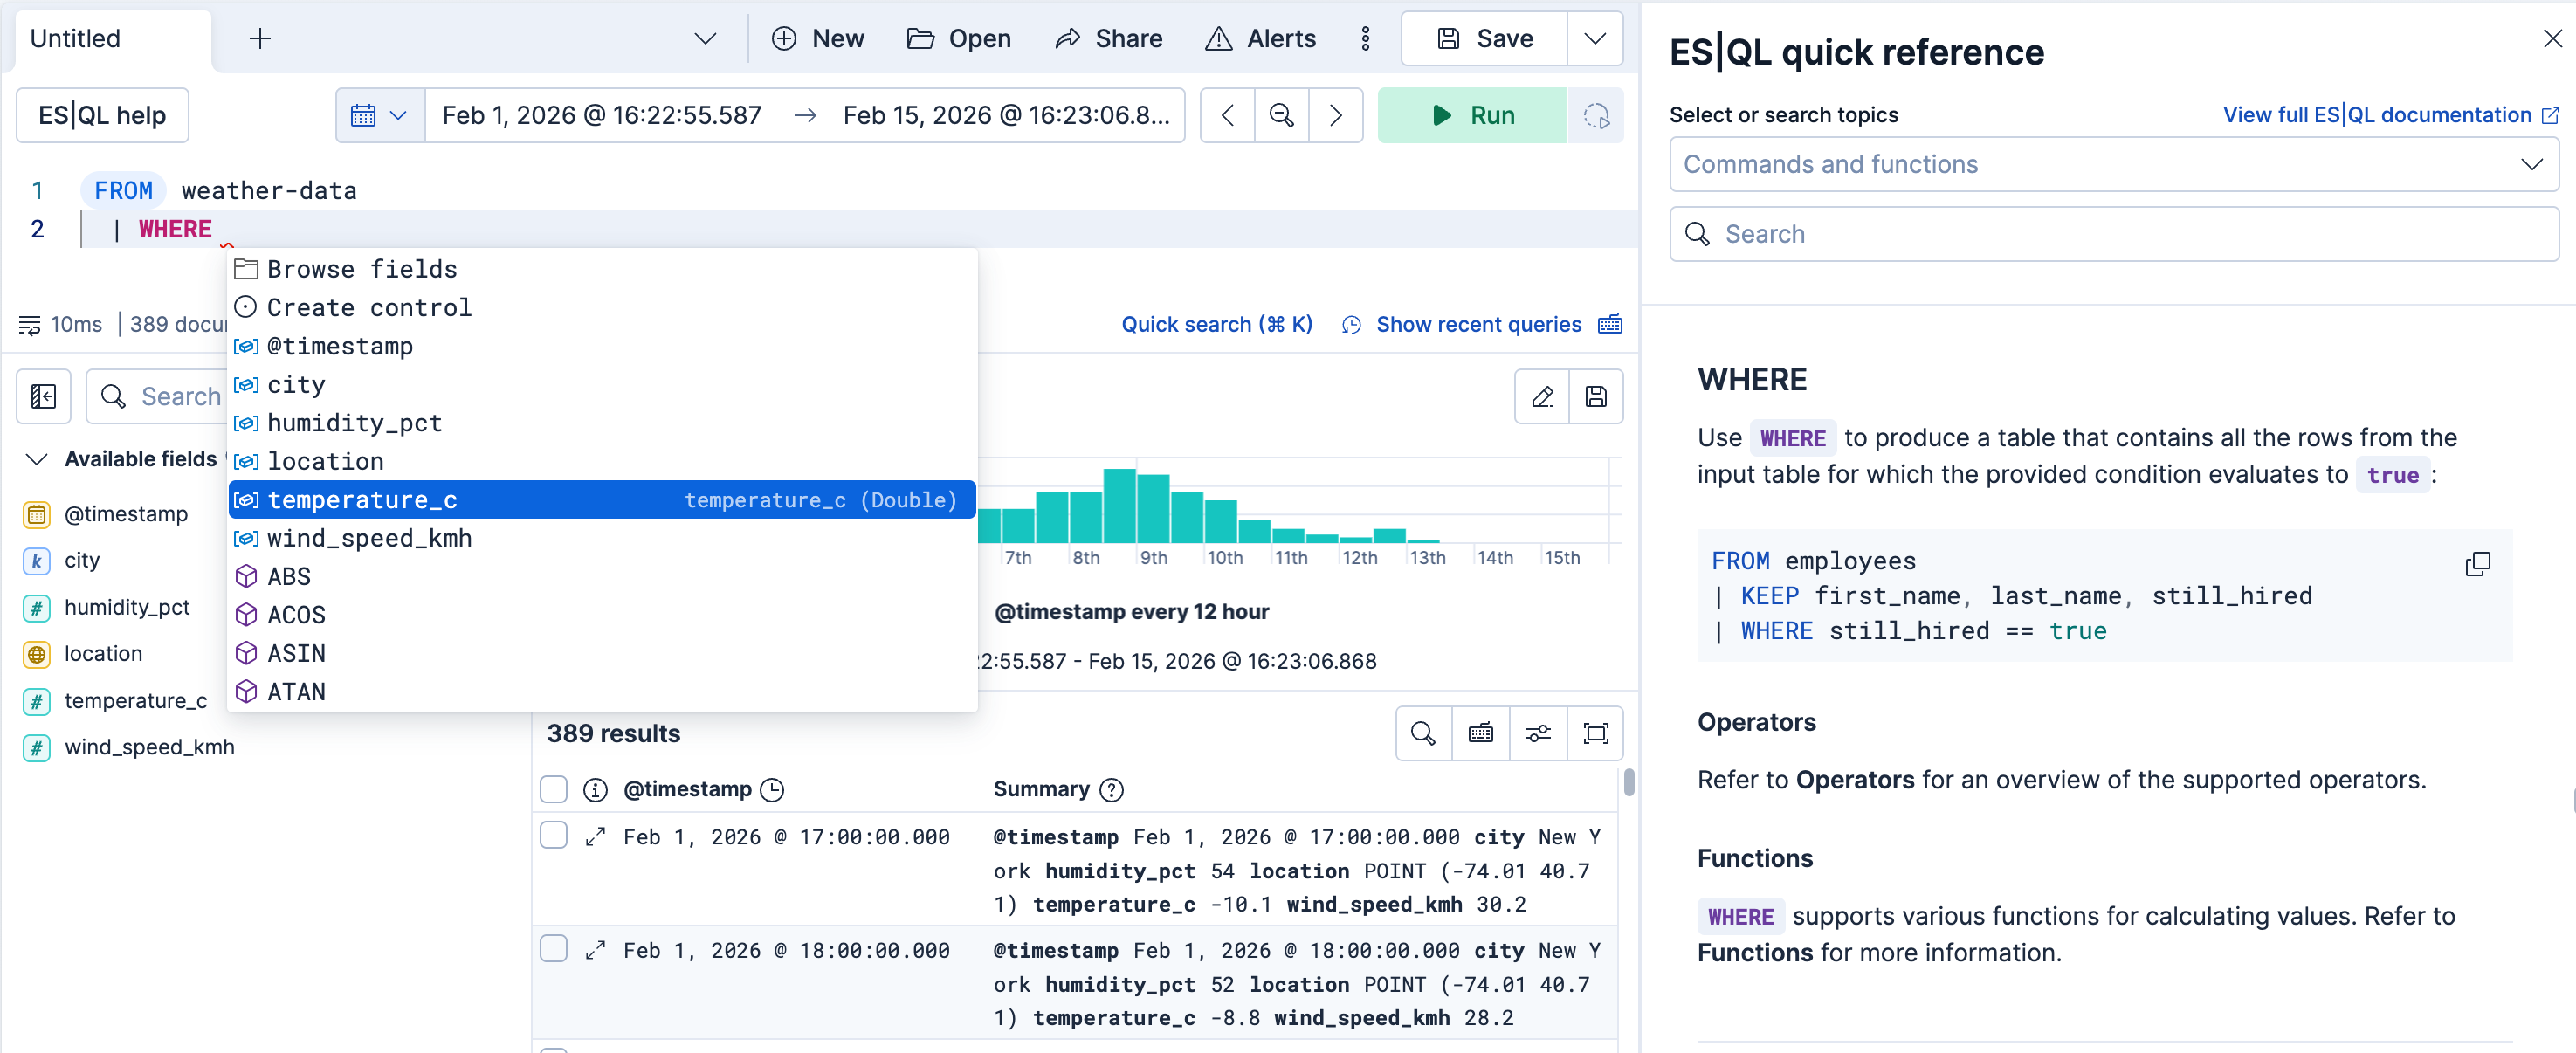Select the Feb 1 17:00 document row checkbox
This screenshot has width=2576, height=1053.
click(553, 835)
